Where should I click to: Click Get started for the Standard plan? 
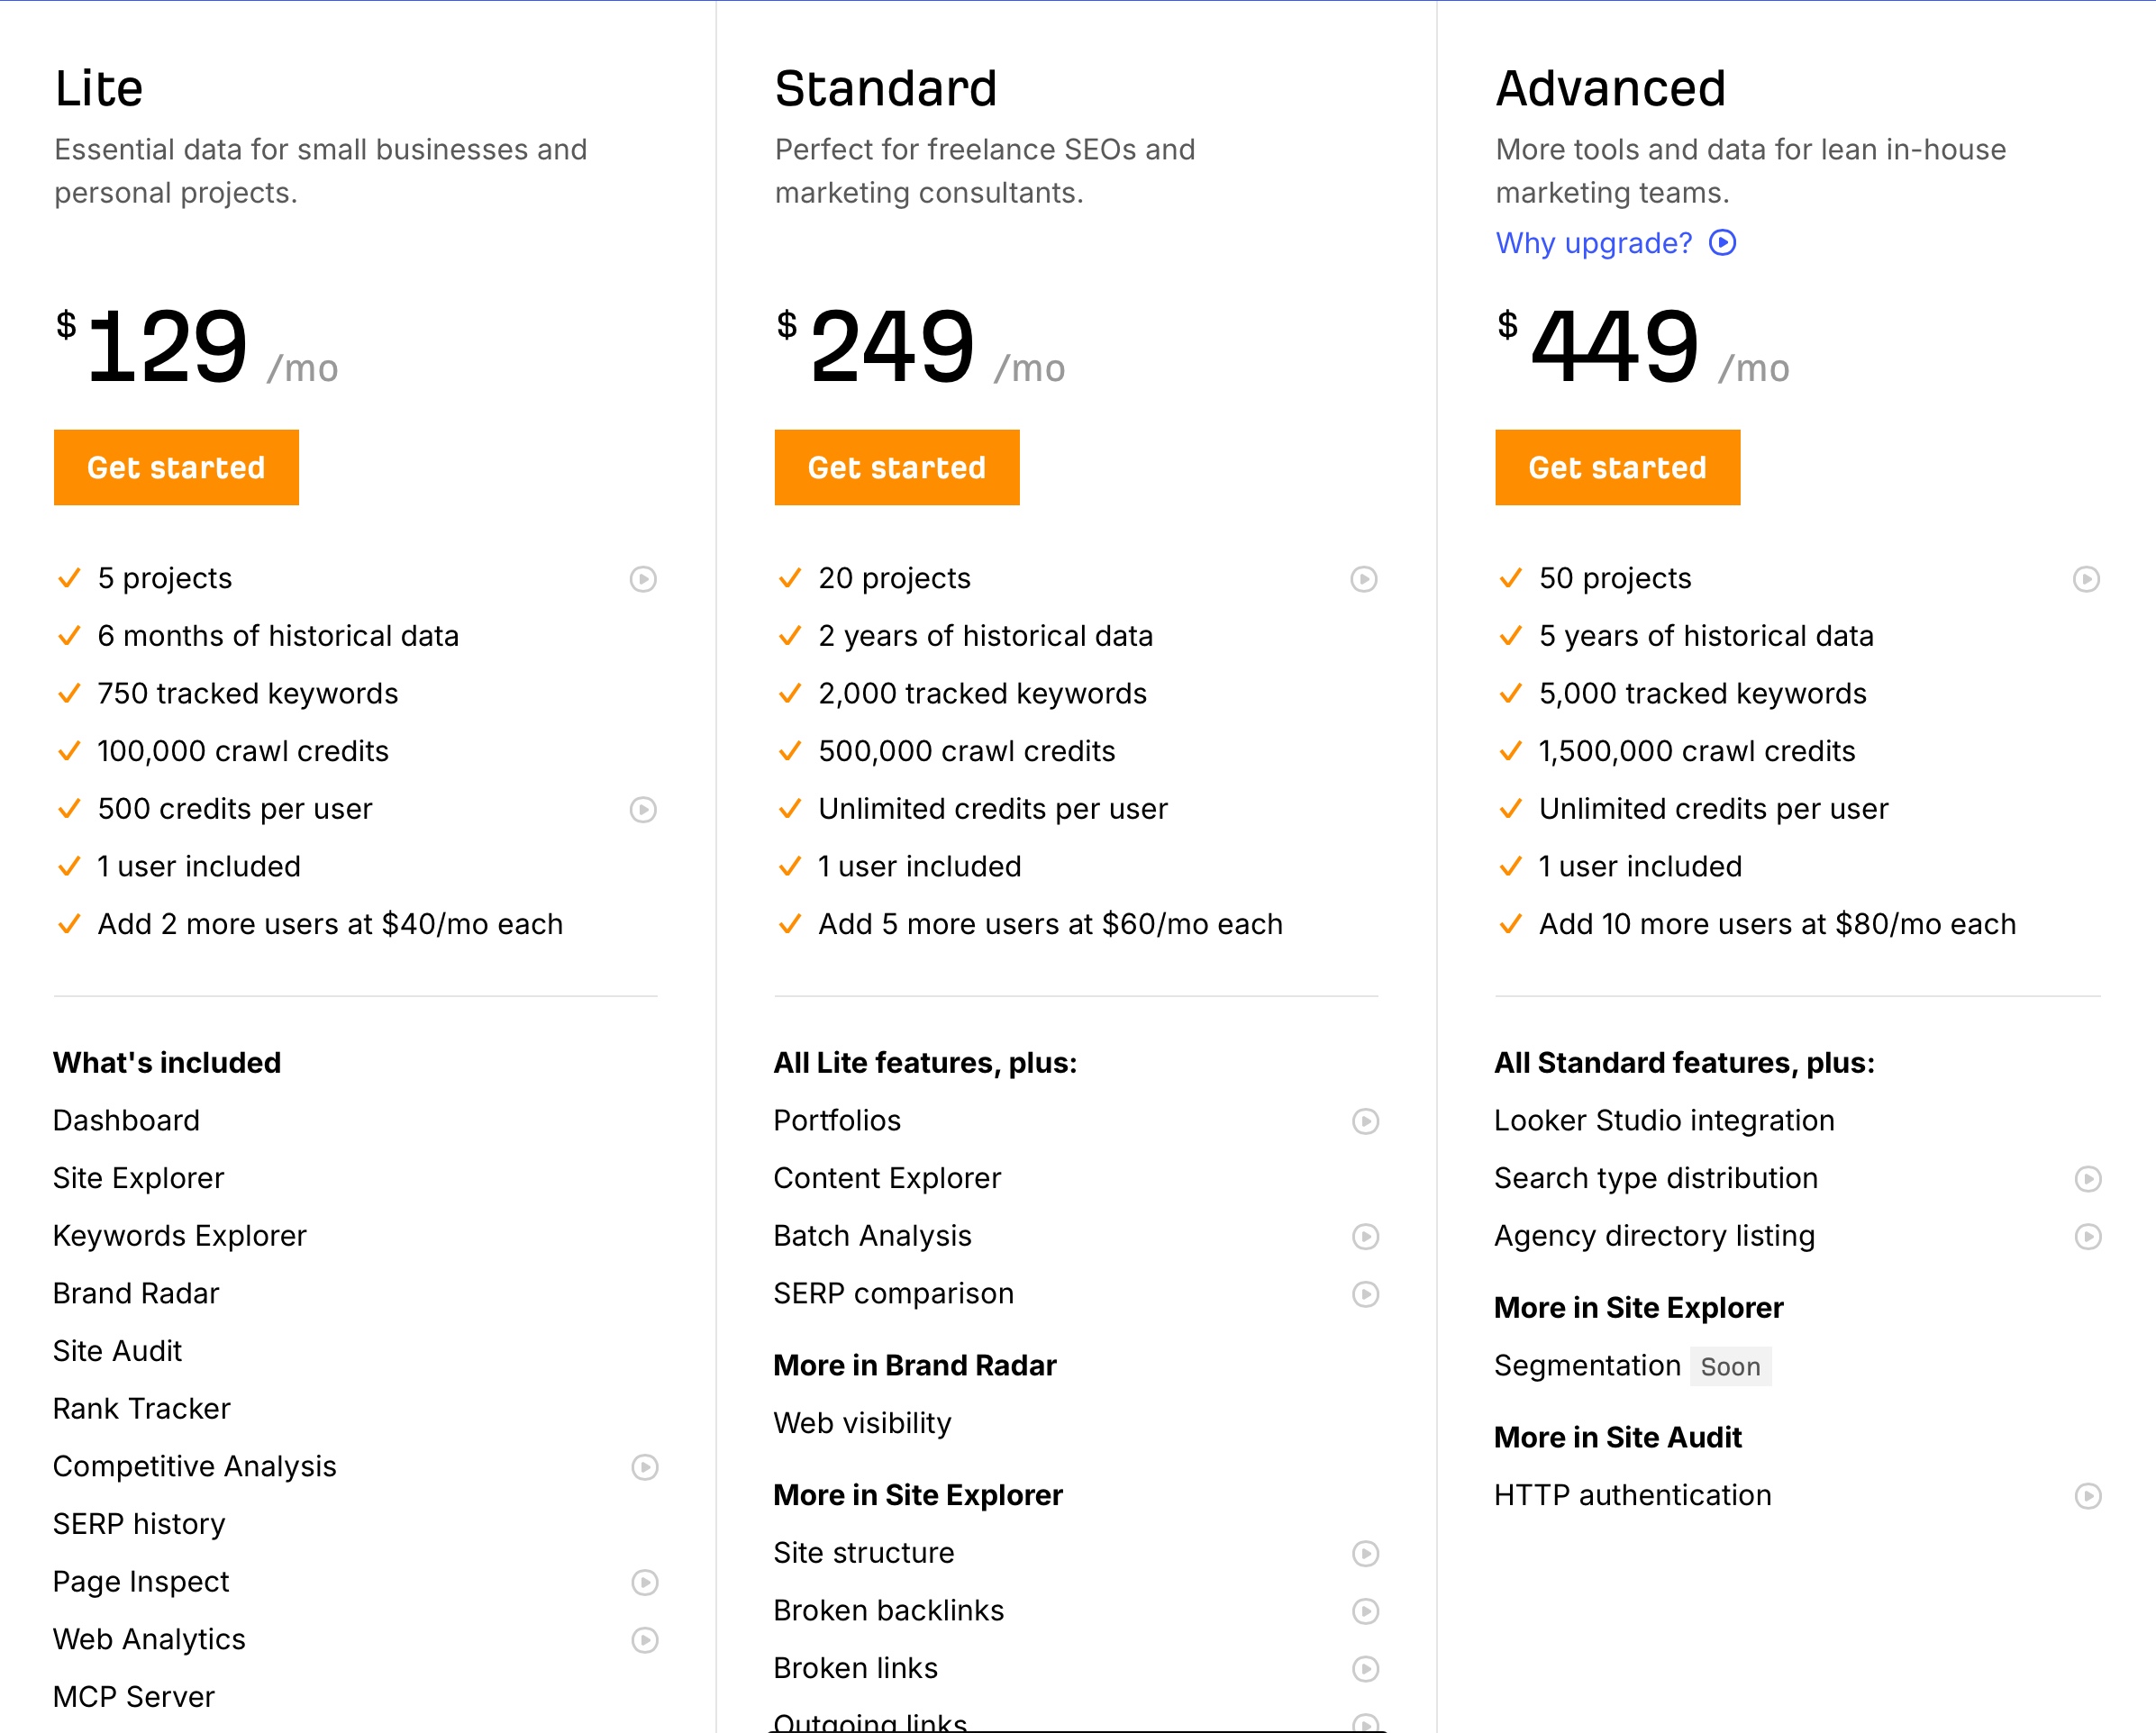point(897,467)
